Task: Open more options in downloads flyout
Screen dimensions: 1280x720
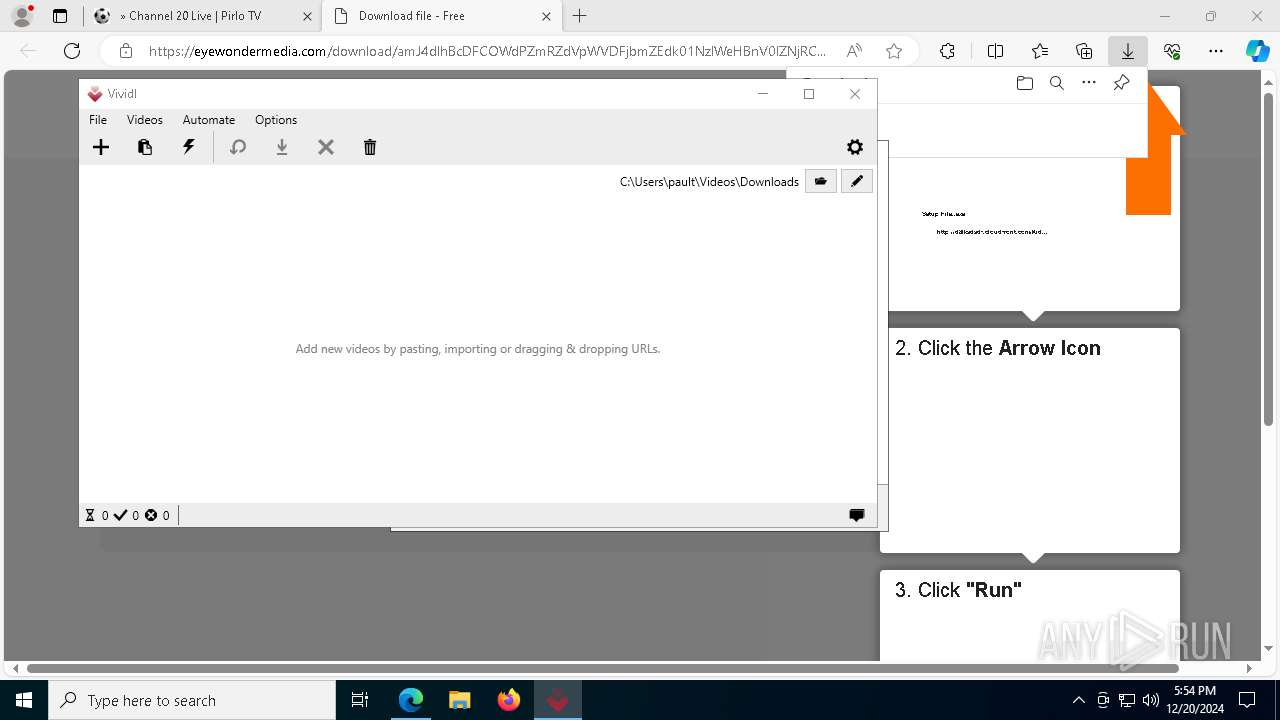Action: pos(1089,83)
